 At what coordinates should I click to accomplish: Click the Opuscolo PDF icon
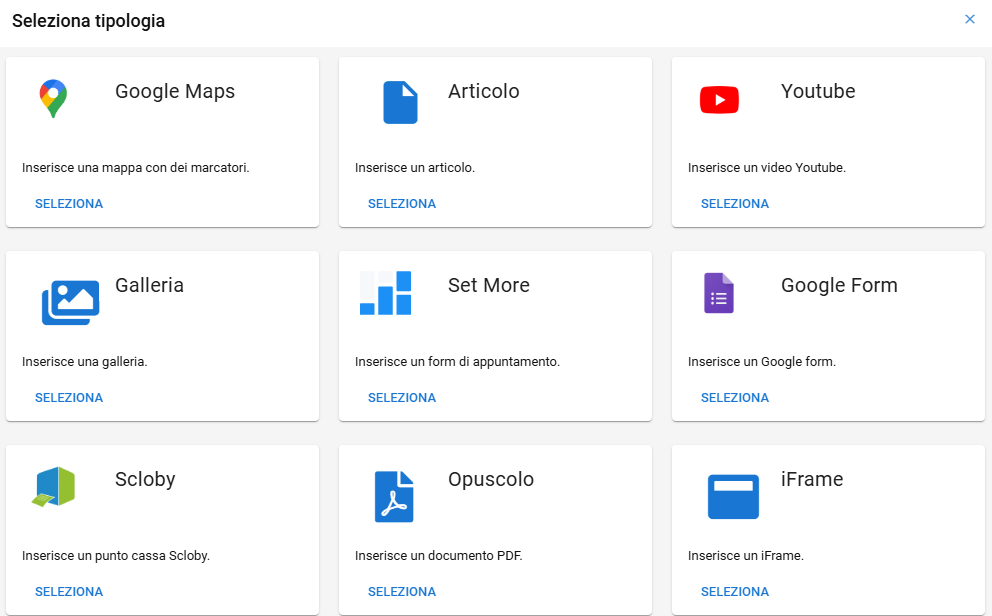(x=393, y=496)
